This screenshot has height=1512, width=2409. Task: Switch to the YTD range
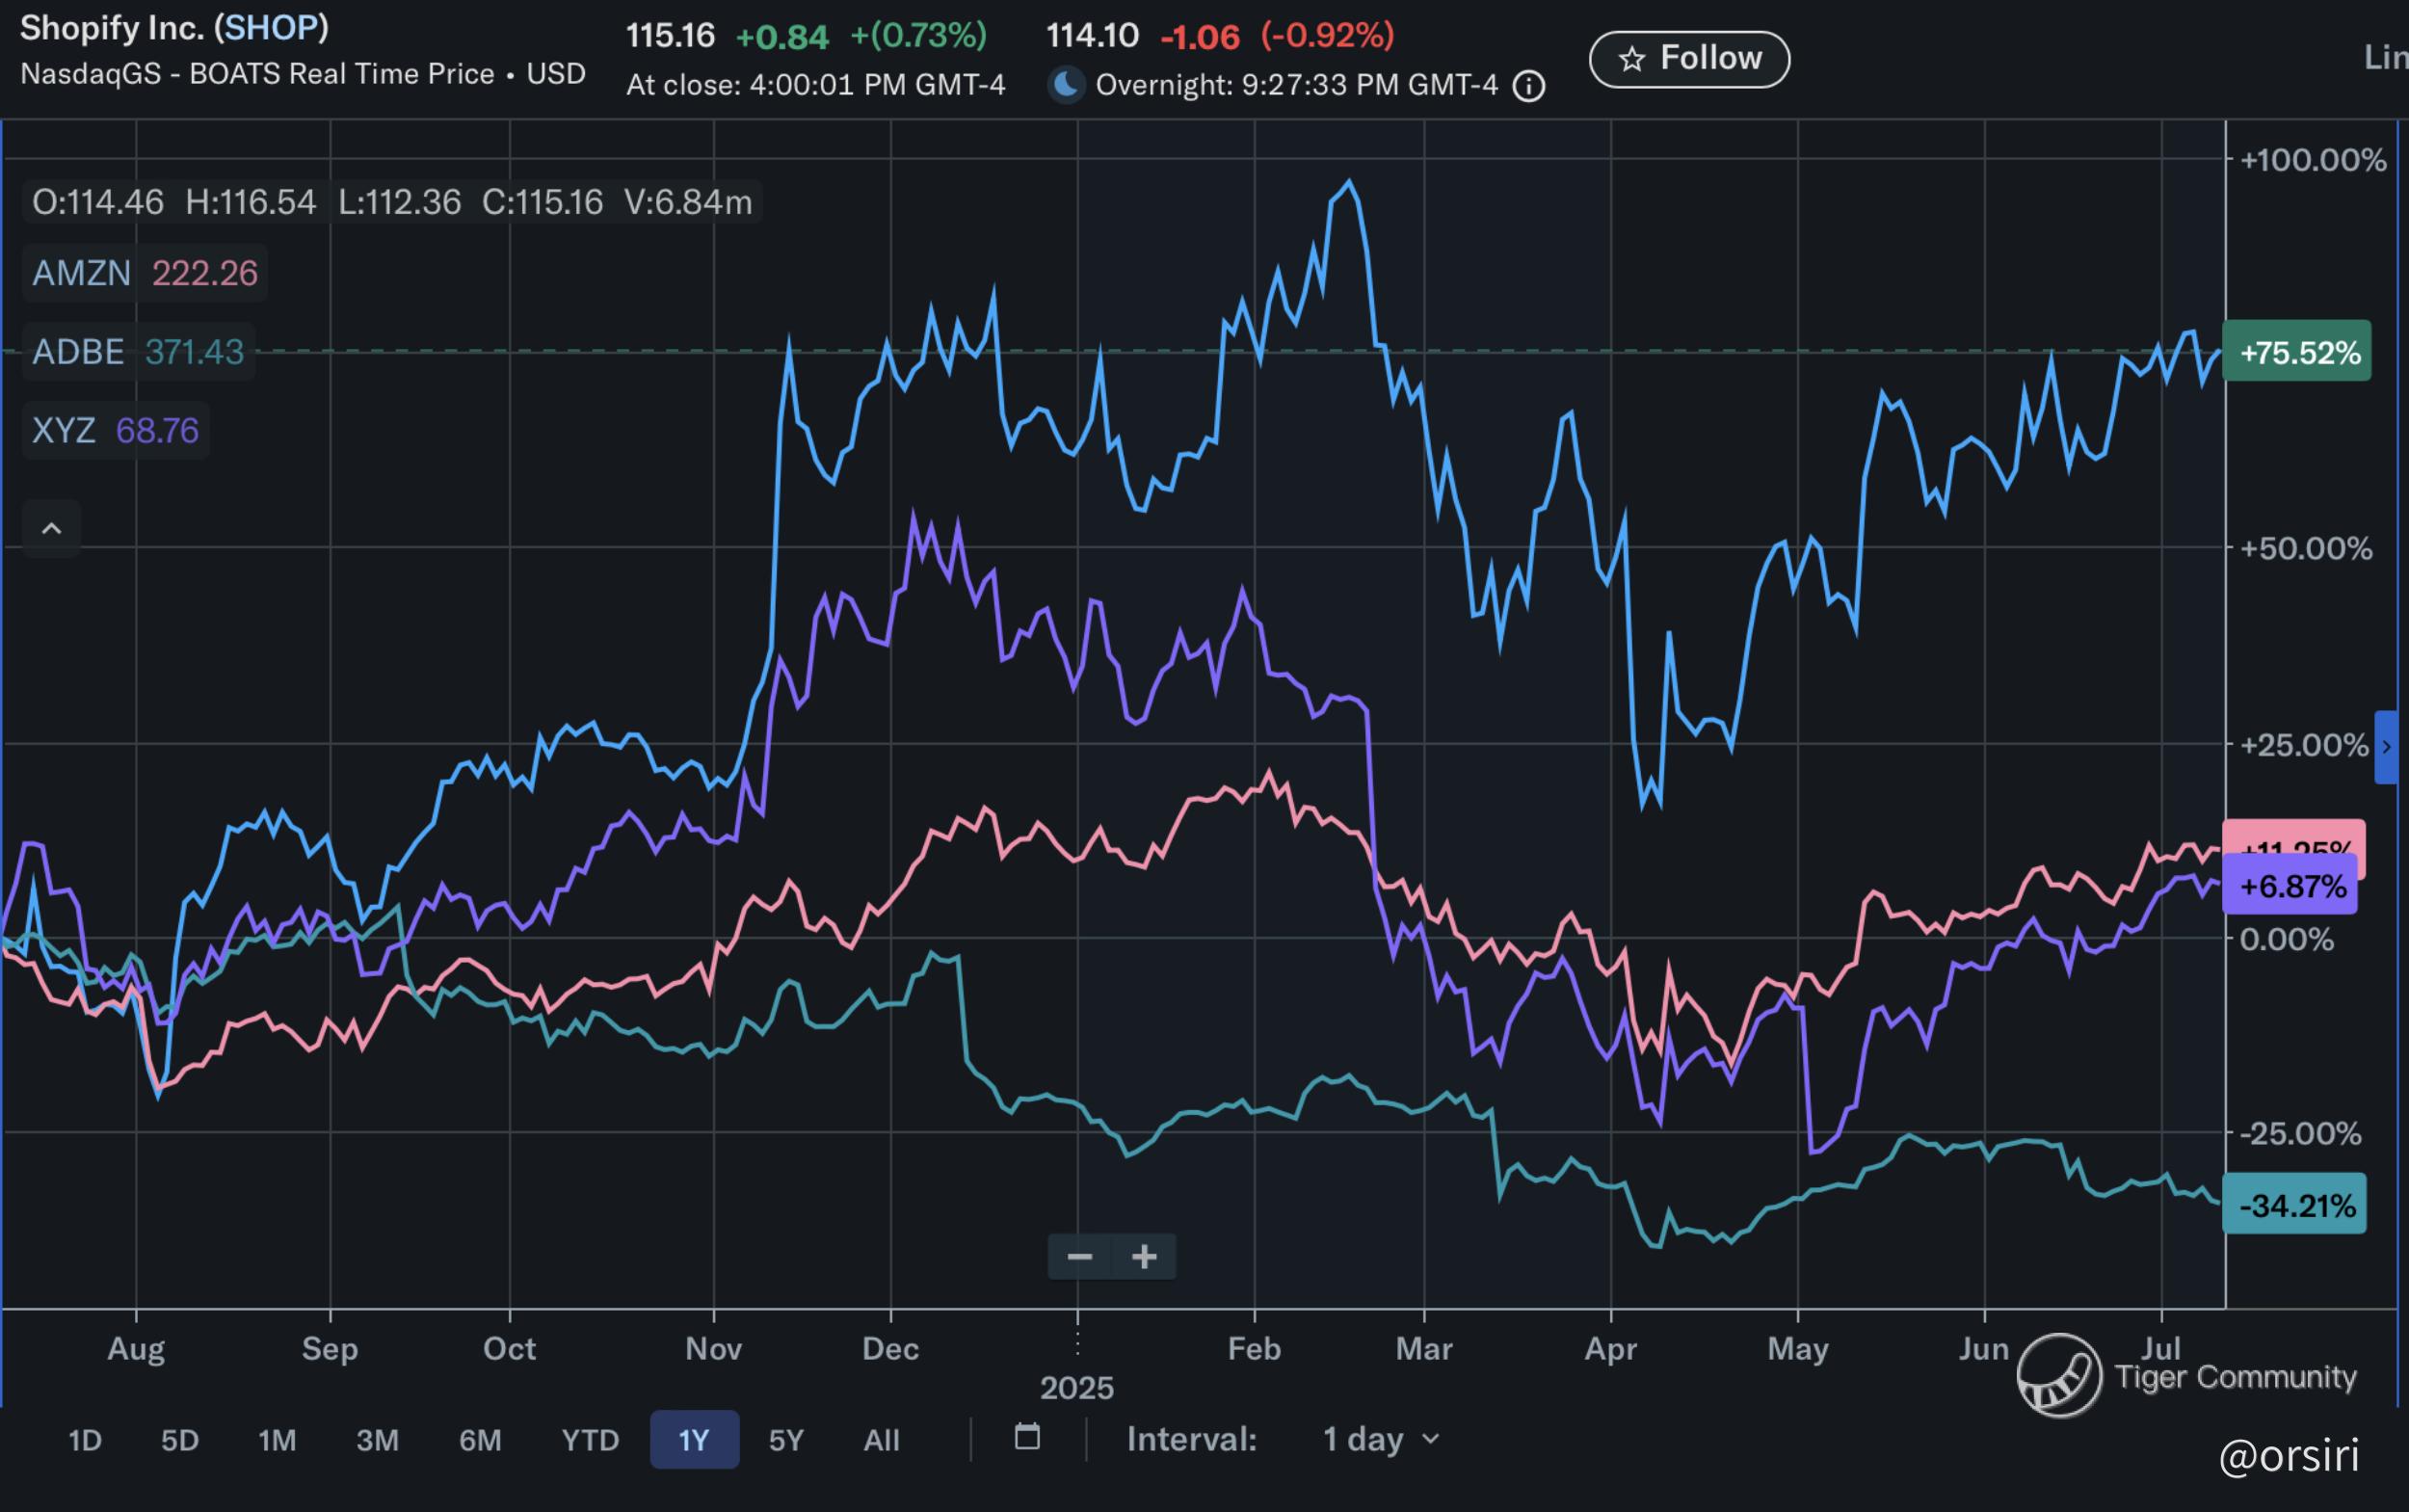pyautogui.click(x=590, y=1440)
